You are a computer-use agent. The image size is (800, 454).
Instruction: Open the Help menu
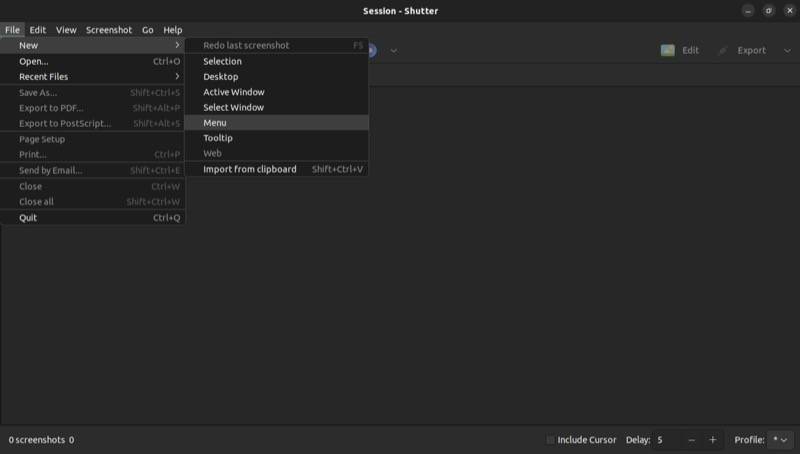(172, 30)
